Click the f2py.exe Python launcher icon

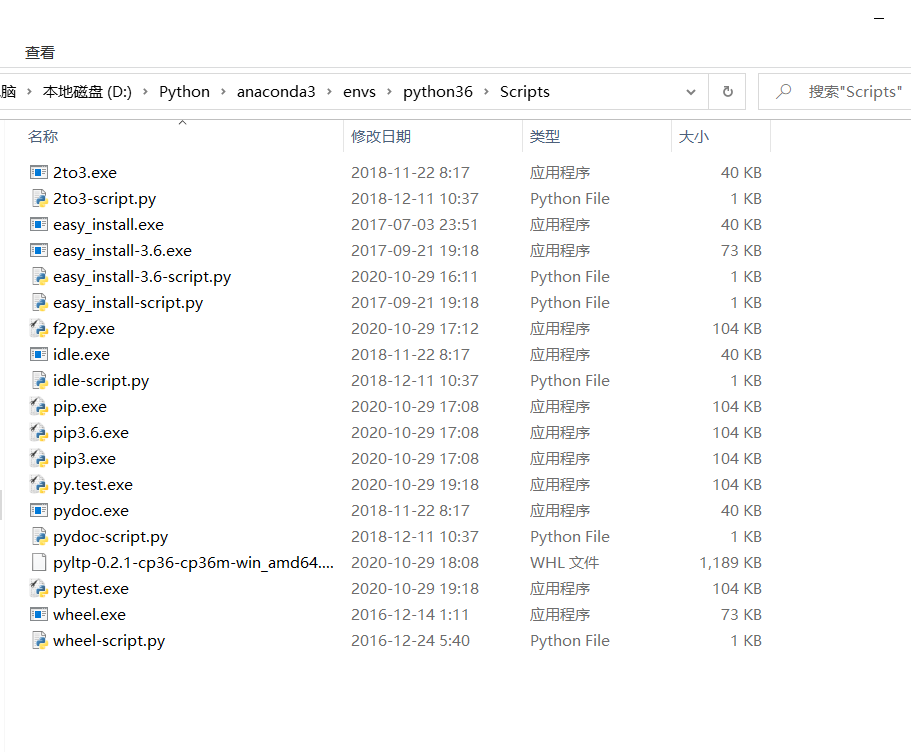(x=39, y=328)
